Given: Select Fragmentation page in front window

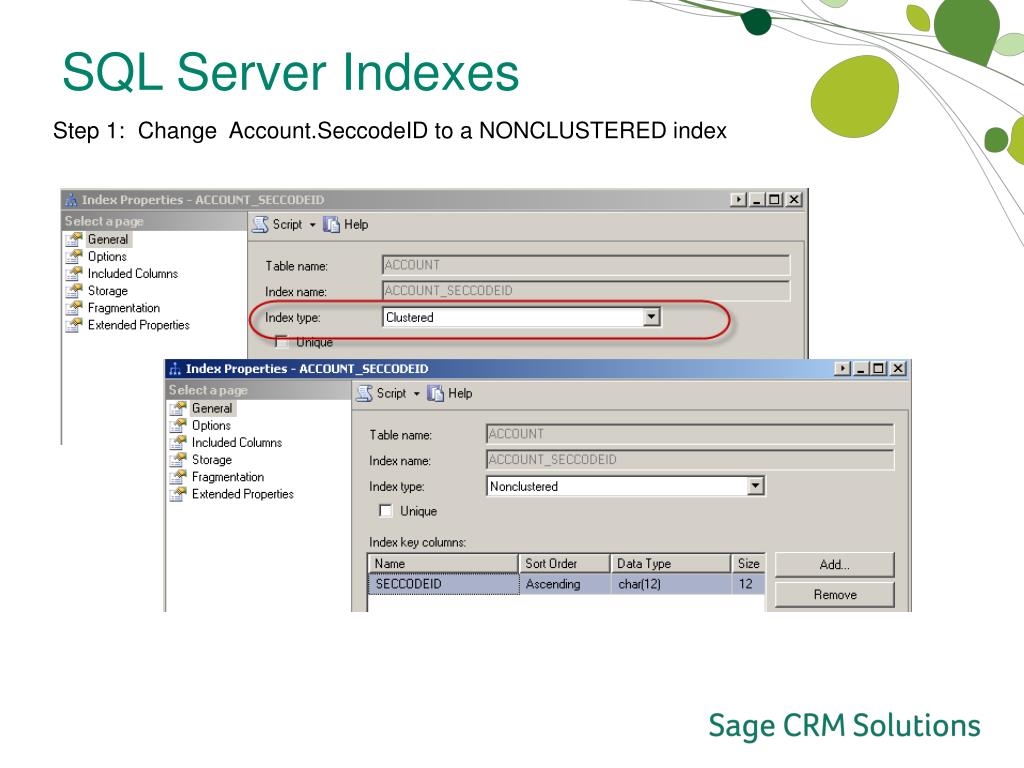Looking at the screenshot, I should (x=227, y=477).
